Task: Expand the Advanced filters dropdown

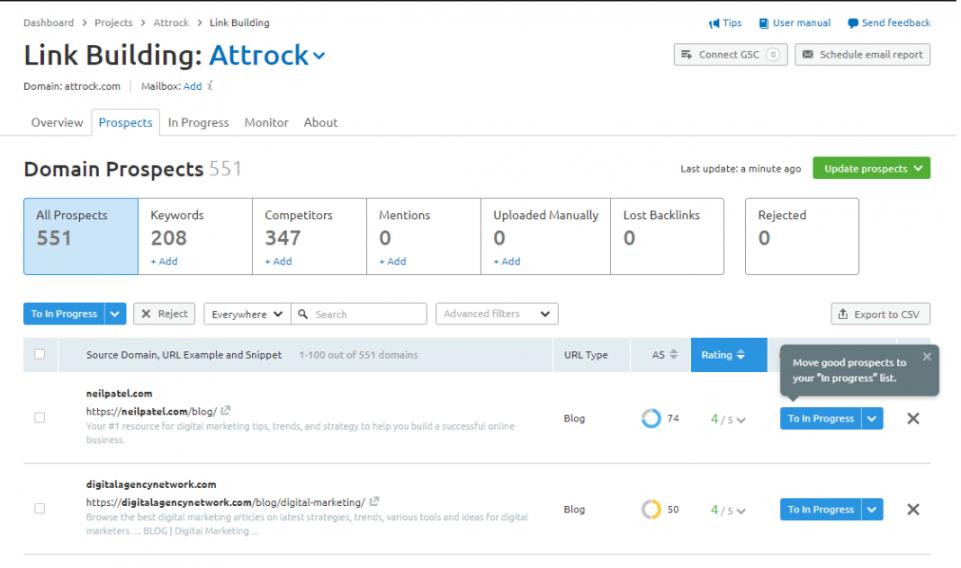Action: (497, 314)
